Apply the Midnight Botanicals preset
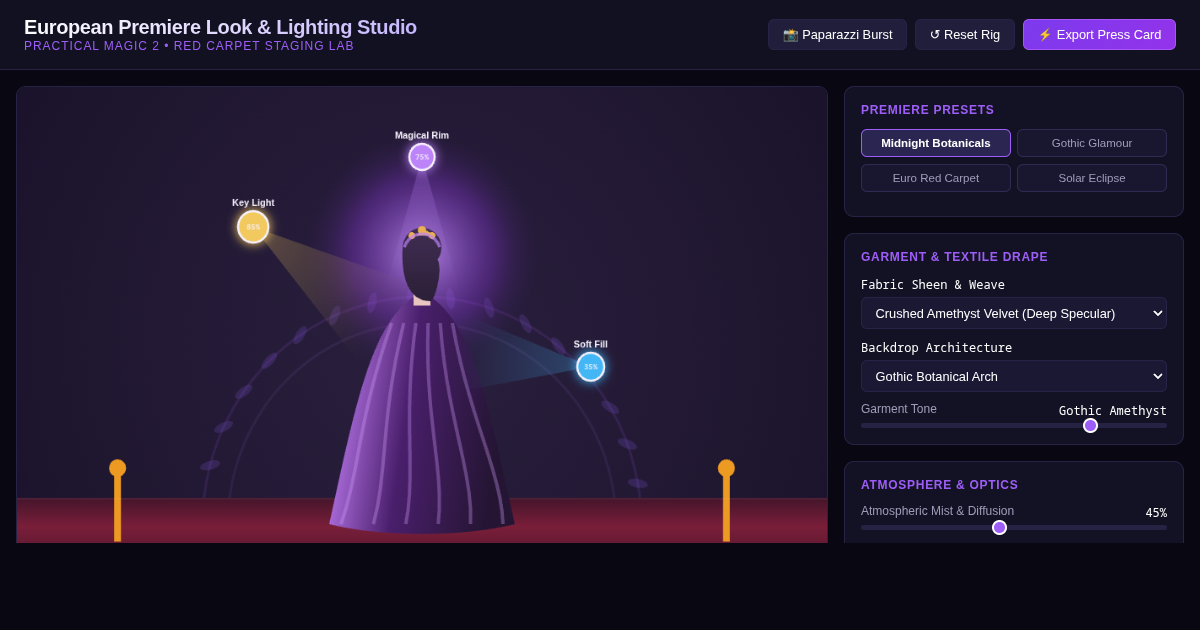This screenshot has height=630, width=1200. point(936,143)
